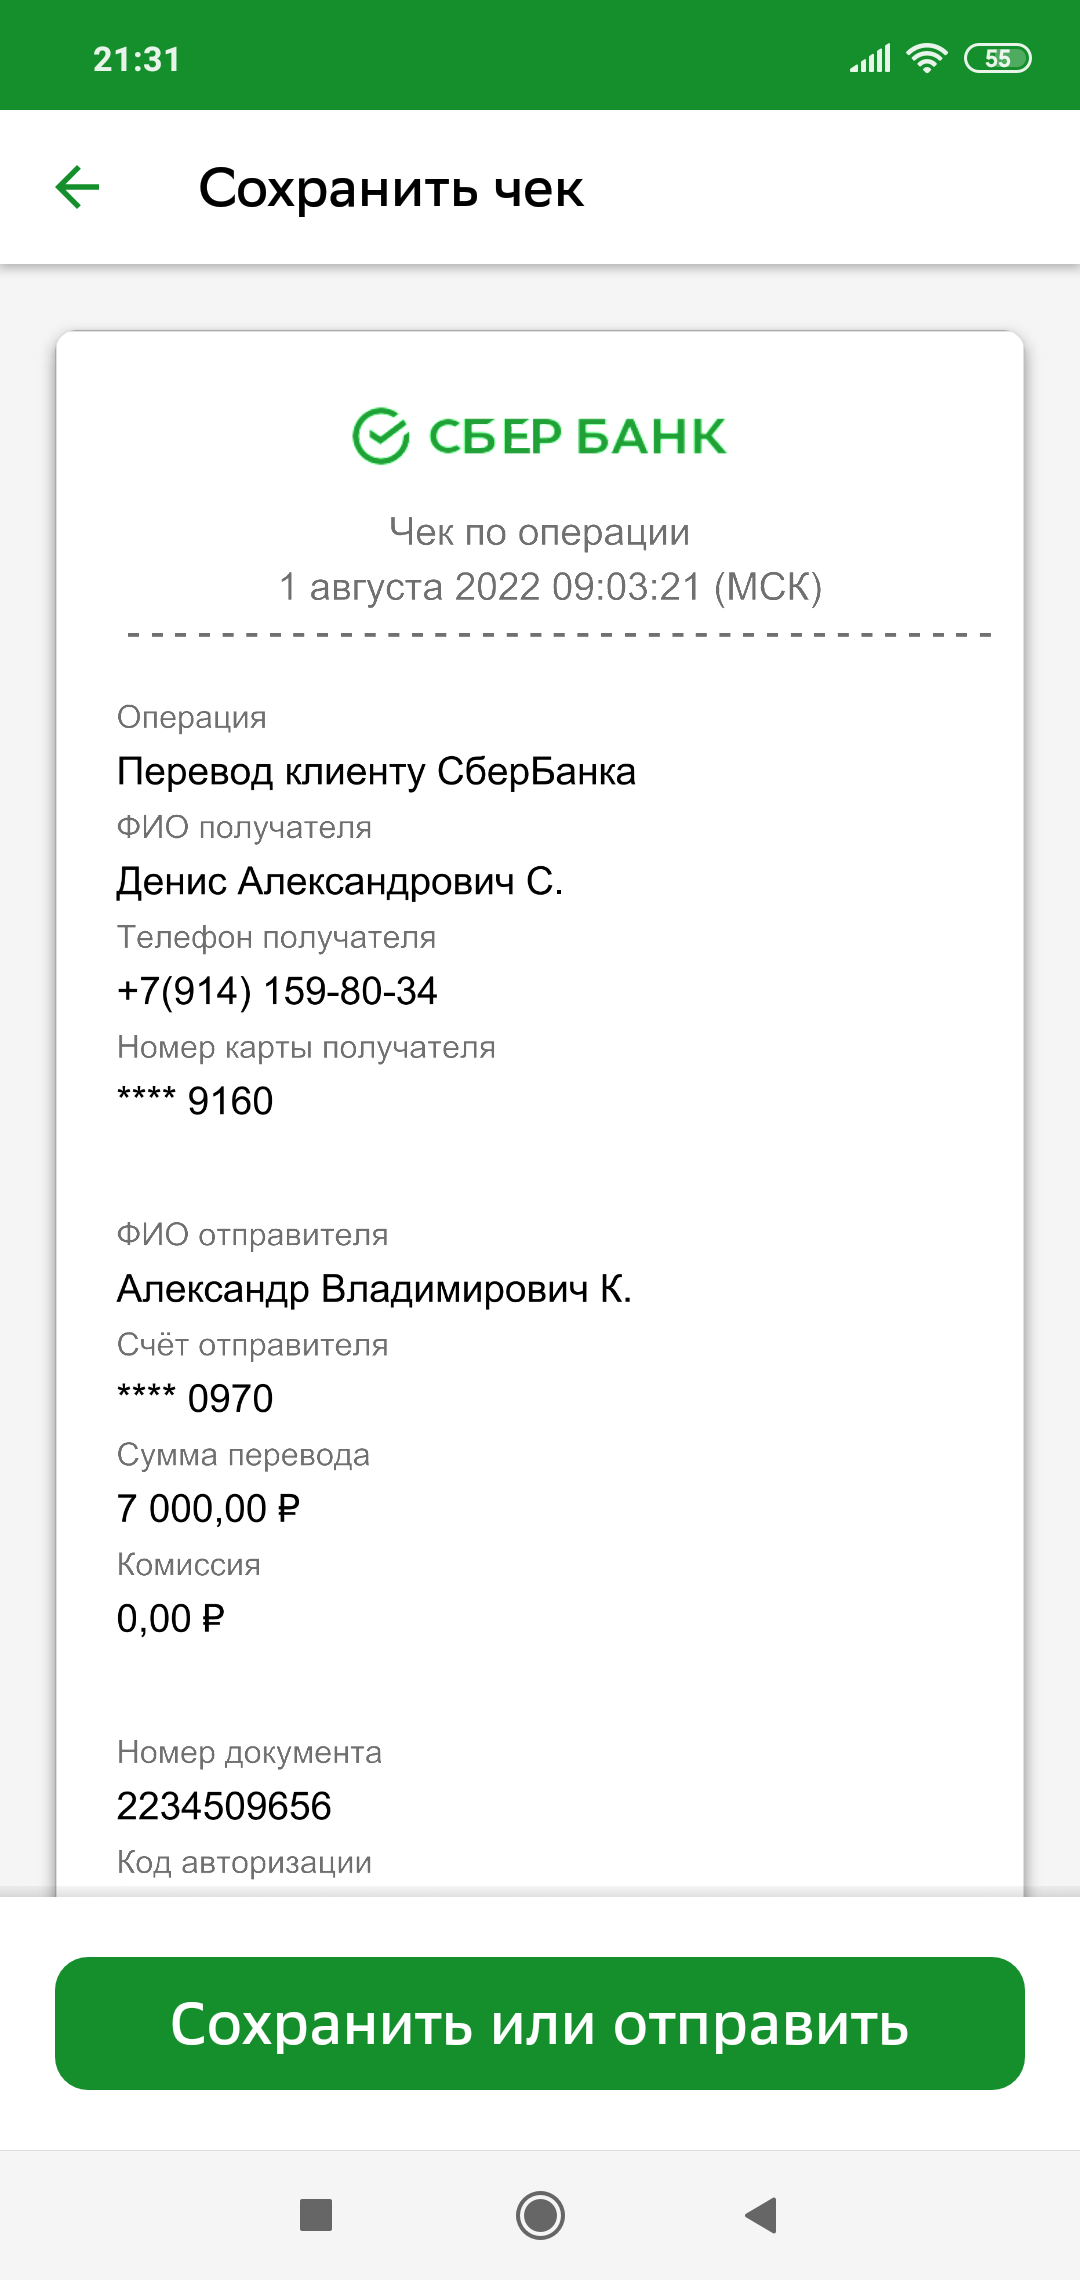This screenshot has height=2280, width=1080.
Task: Tap the Android recent apps square
Action: pos(316,2214)
